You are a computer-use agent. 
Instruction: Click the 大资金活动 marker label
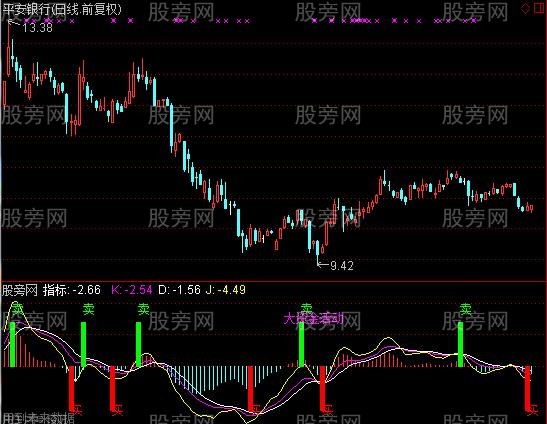314,319
